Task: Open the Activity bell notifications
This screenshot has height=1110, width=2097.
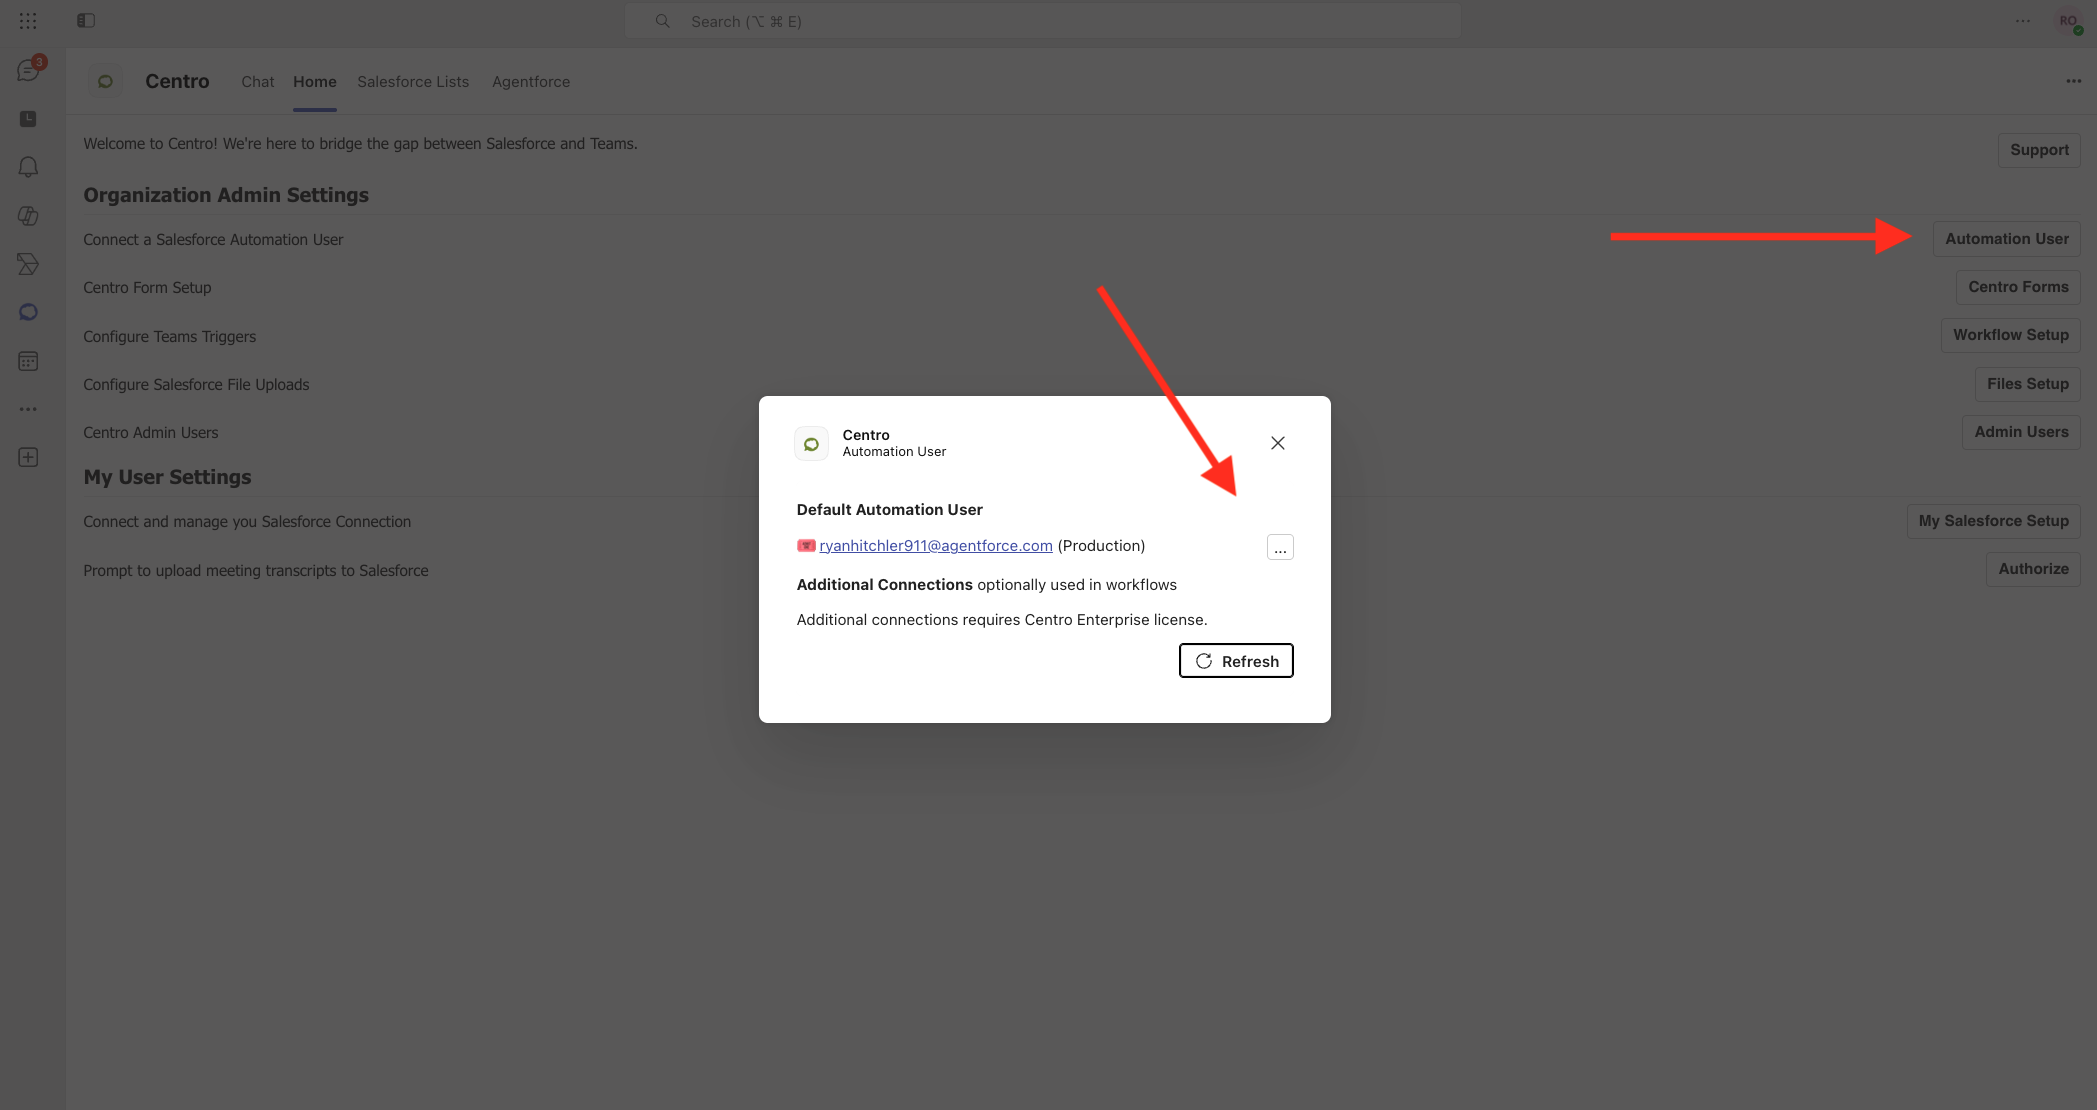Action: [28, 167]
